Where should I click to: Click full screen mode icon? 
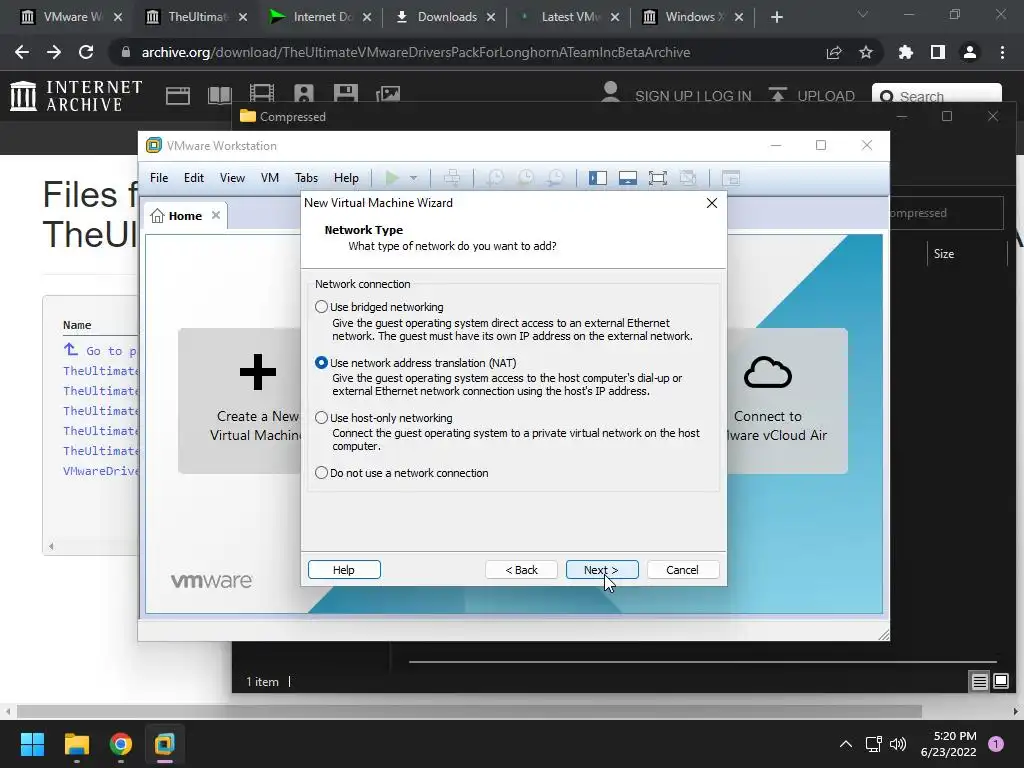[658, 178]
